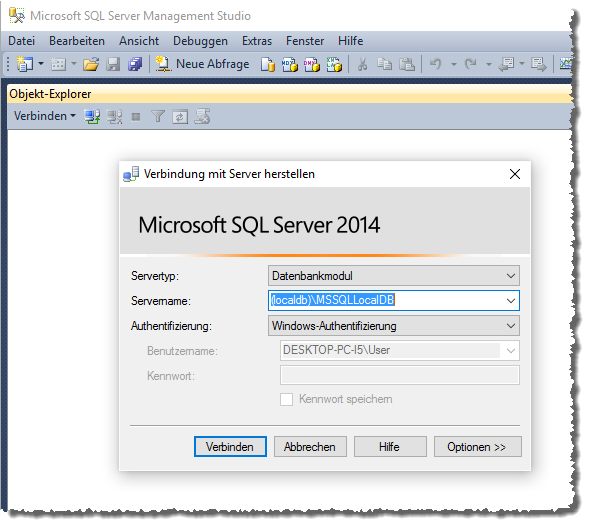Open the Extras menu
Viewport: 591px width, 528px height.
click(x=257, y=41)
